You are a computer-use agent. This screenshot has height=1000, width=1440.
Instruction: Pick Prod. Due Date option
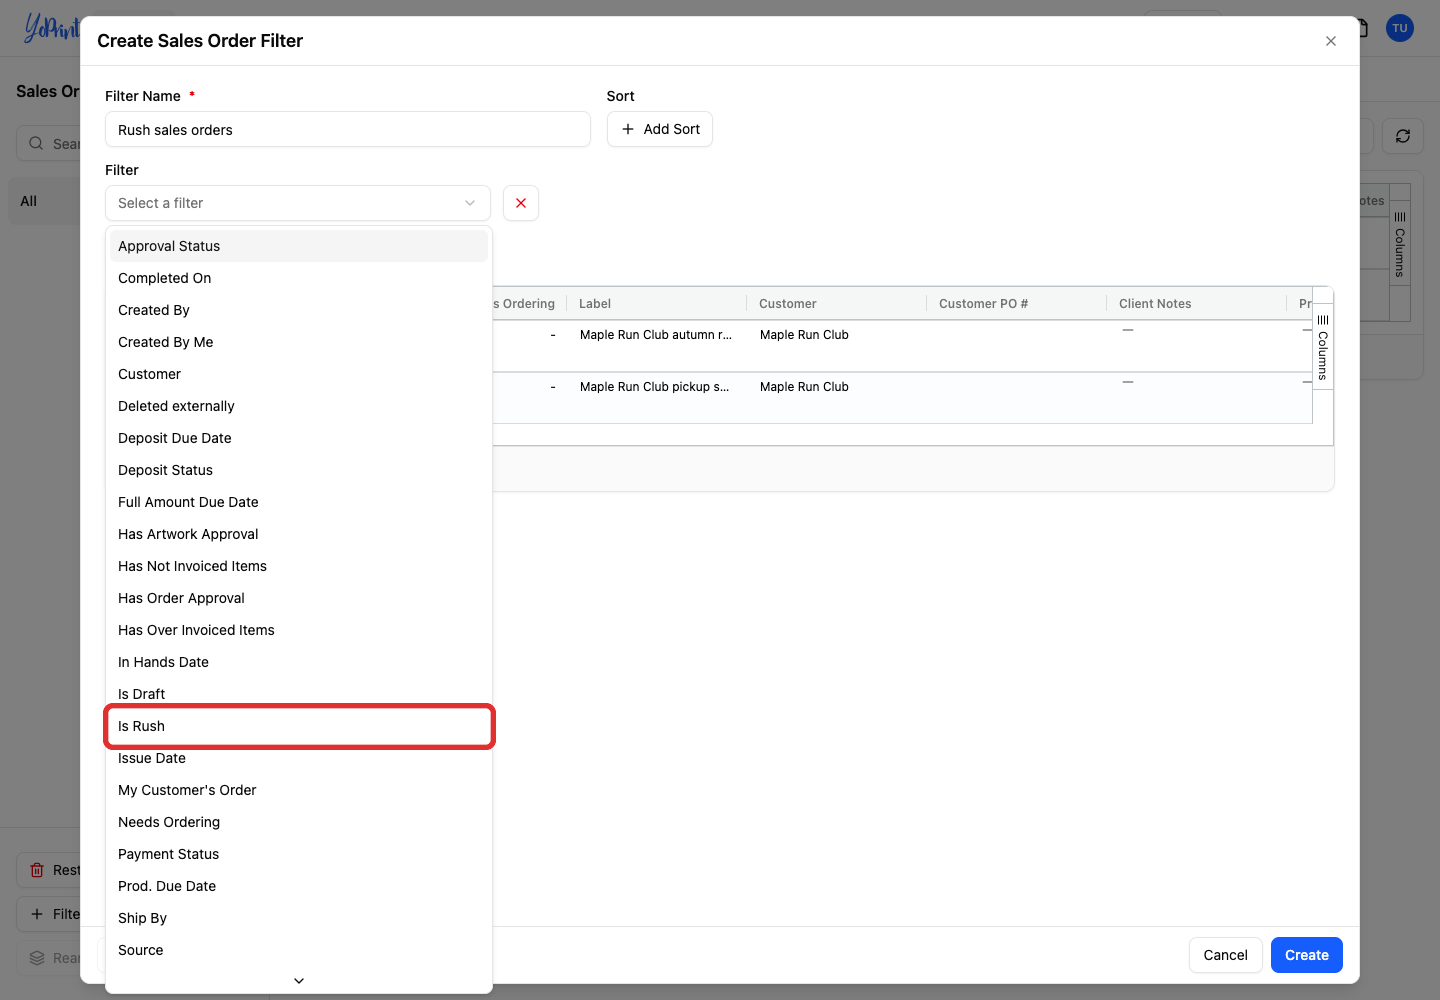click(x=299, y=886)
